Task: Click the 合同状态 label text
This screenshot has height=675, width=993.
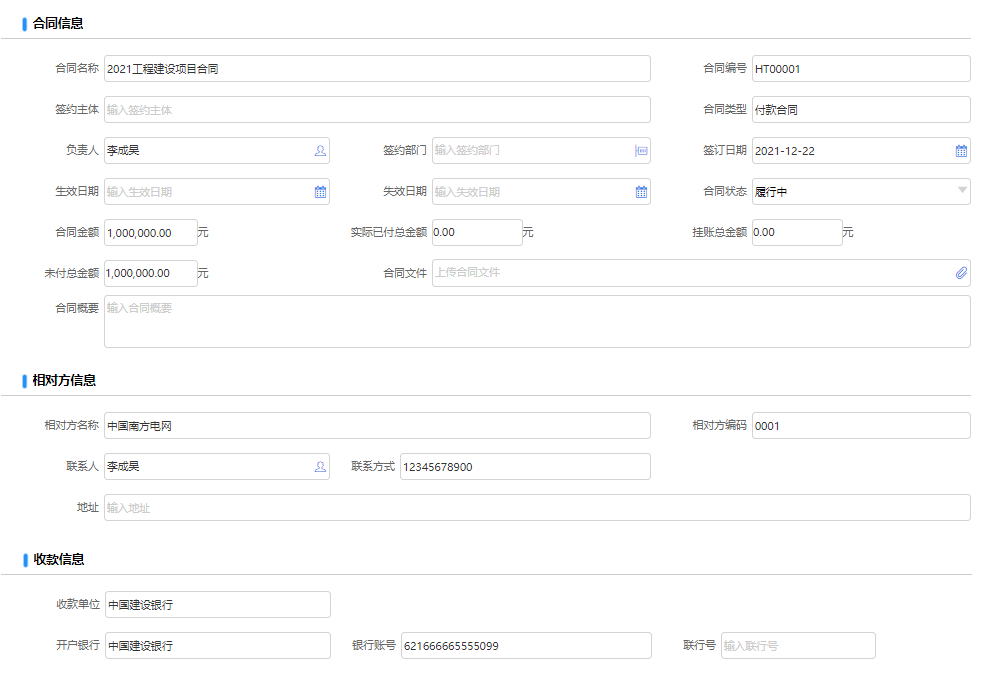Action: pyautogui.click(x=725, y=191)
